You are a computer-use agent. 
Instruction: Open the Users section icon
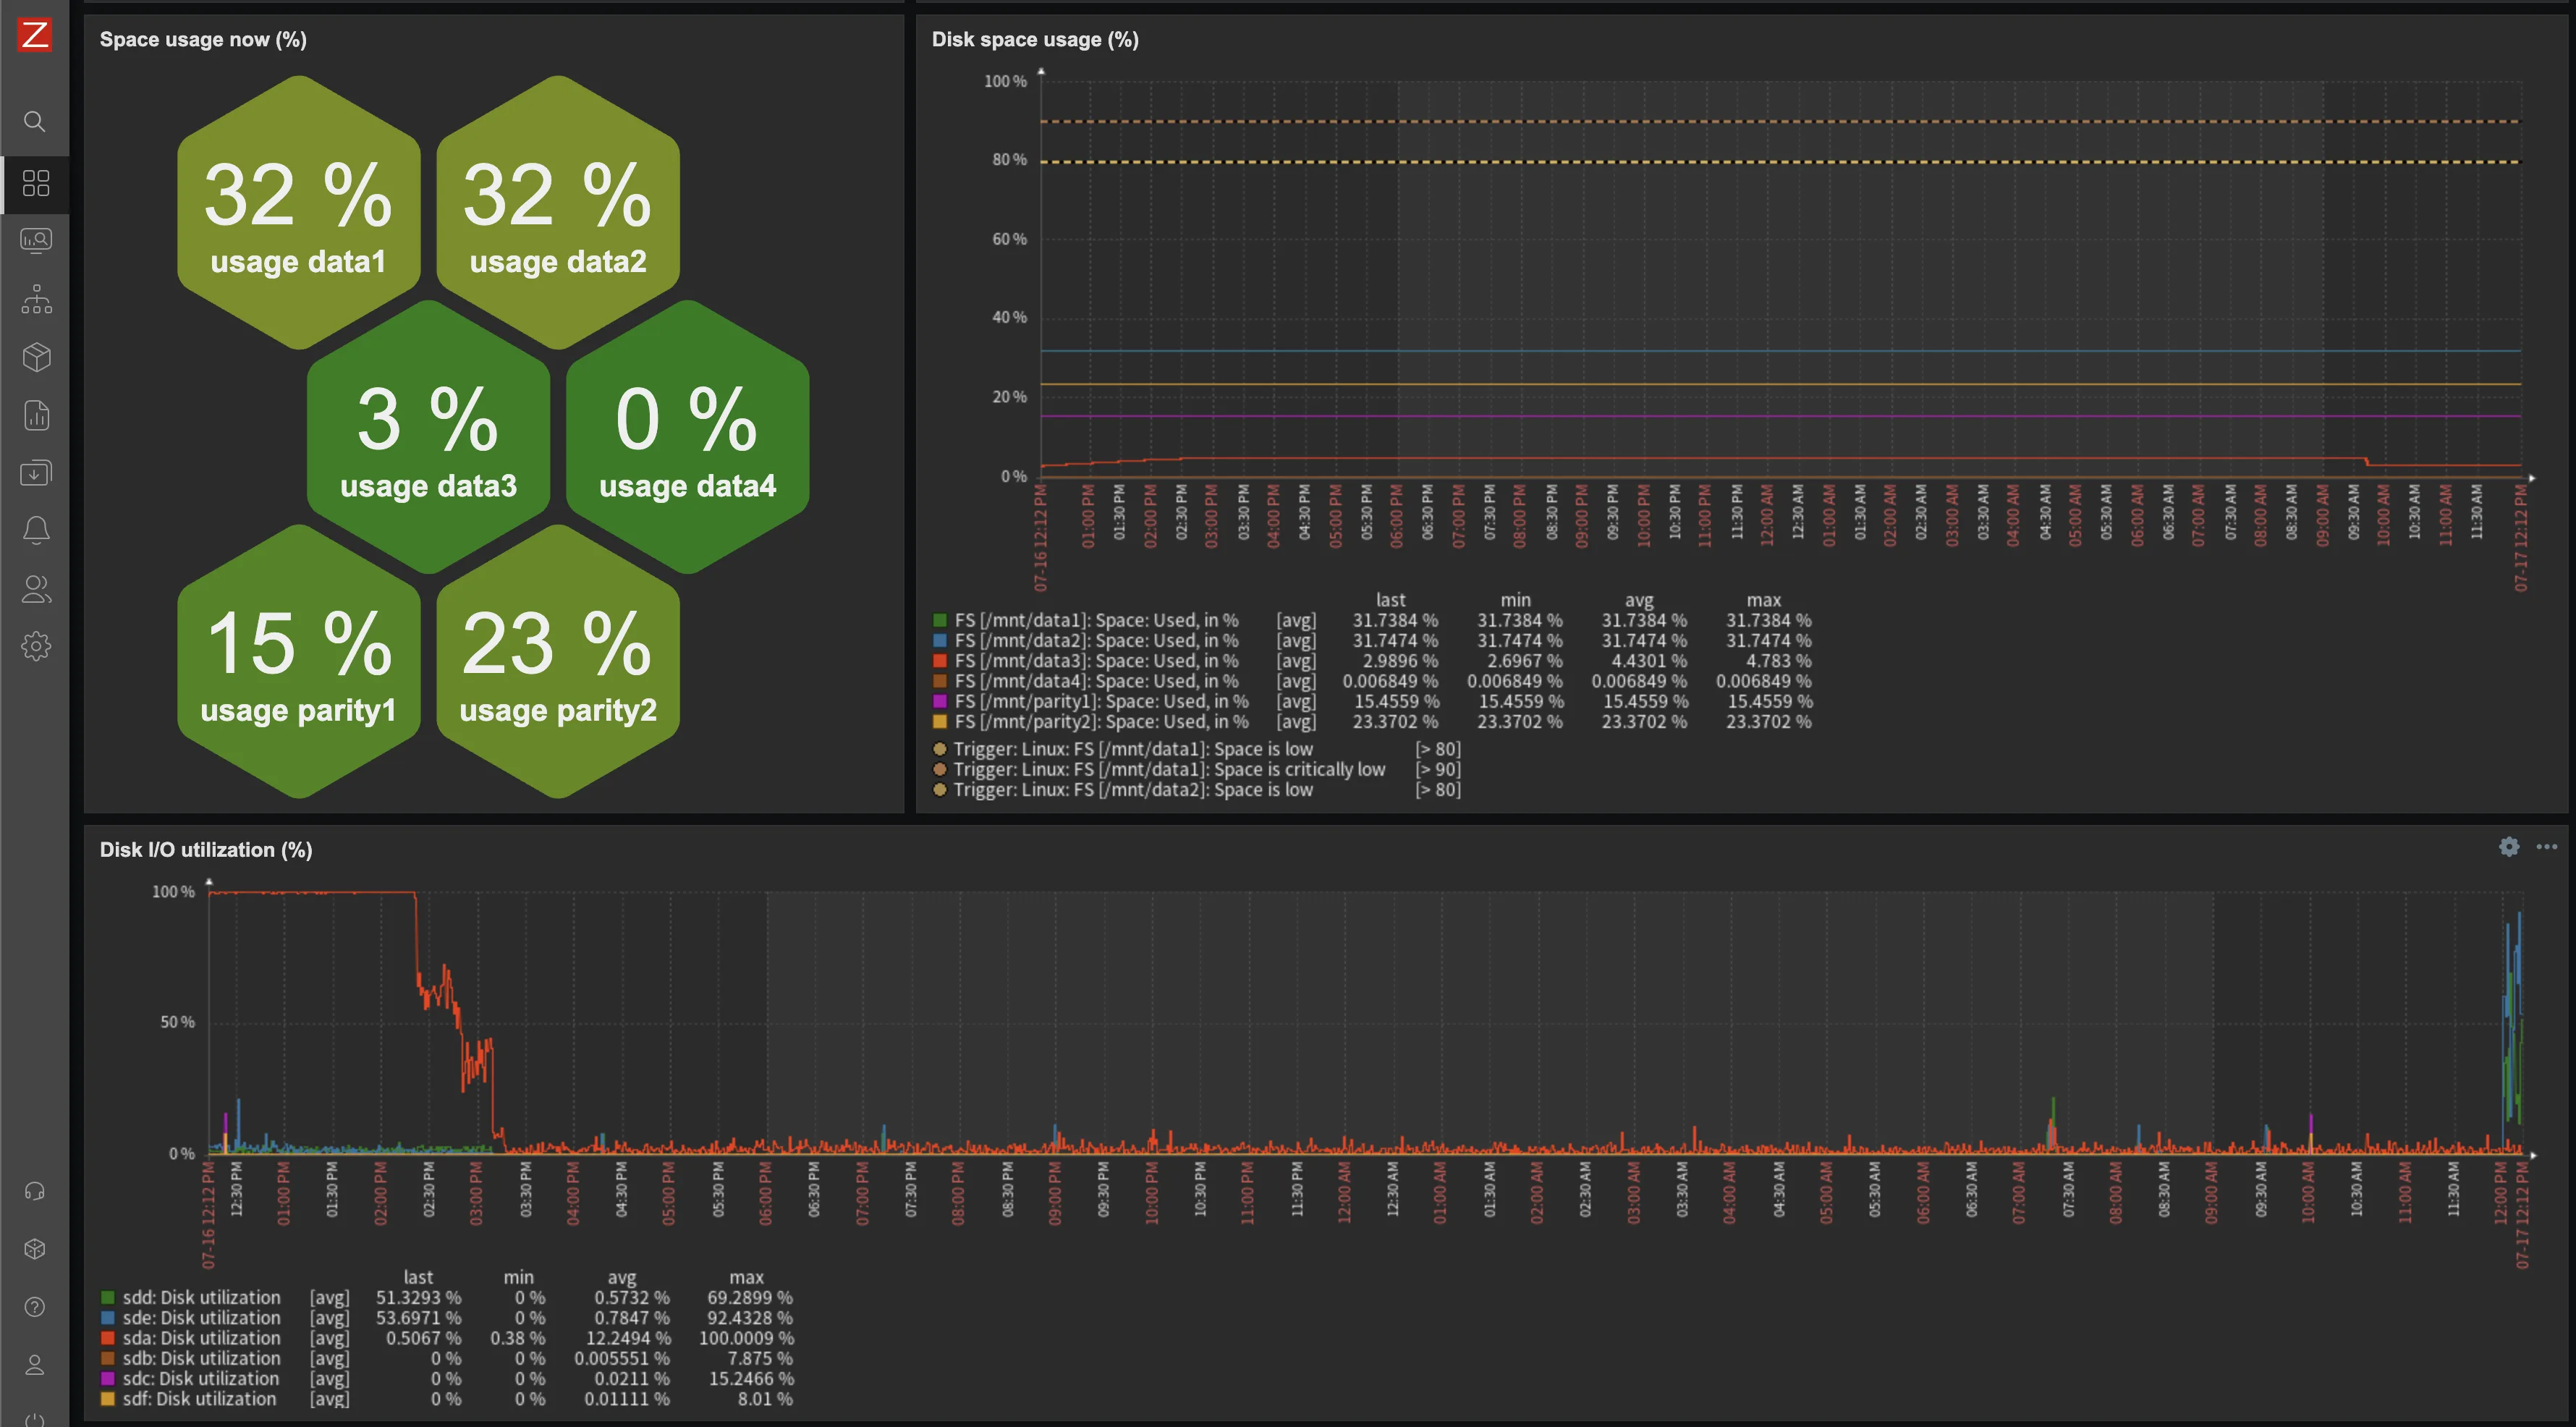pos(36,589)
